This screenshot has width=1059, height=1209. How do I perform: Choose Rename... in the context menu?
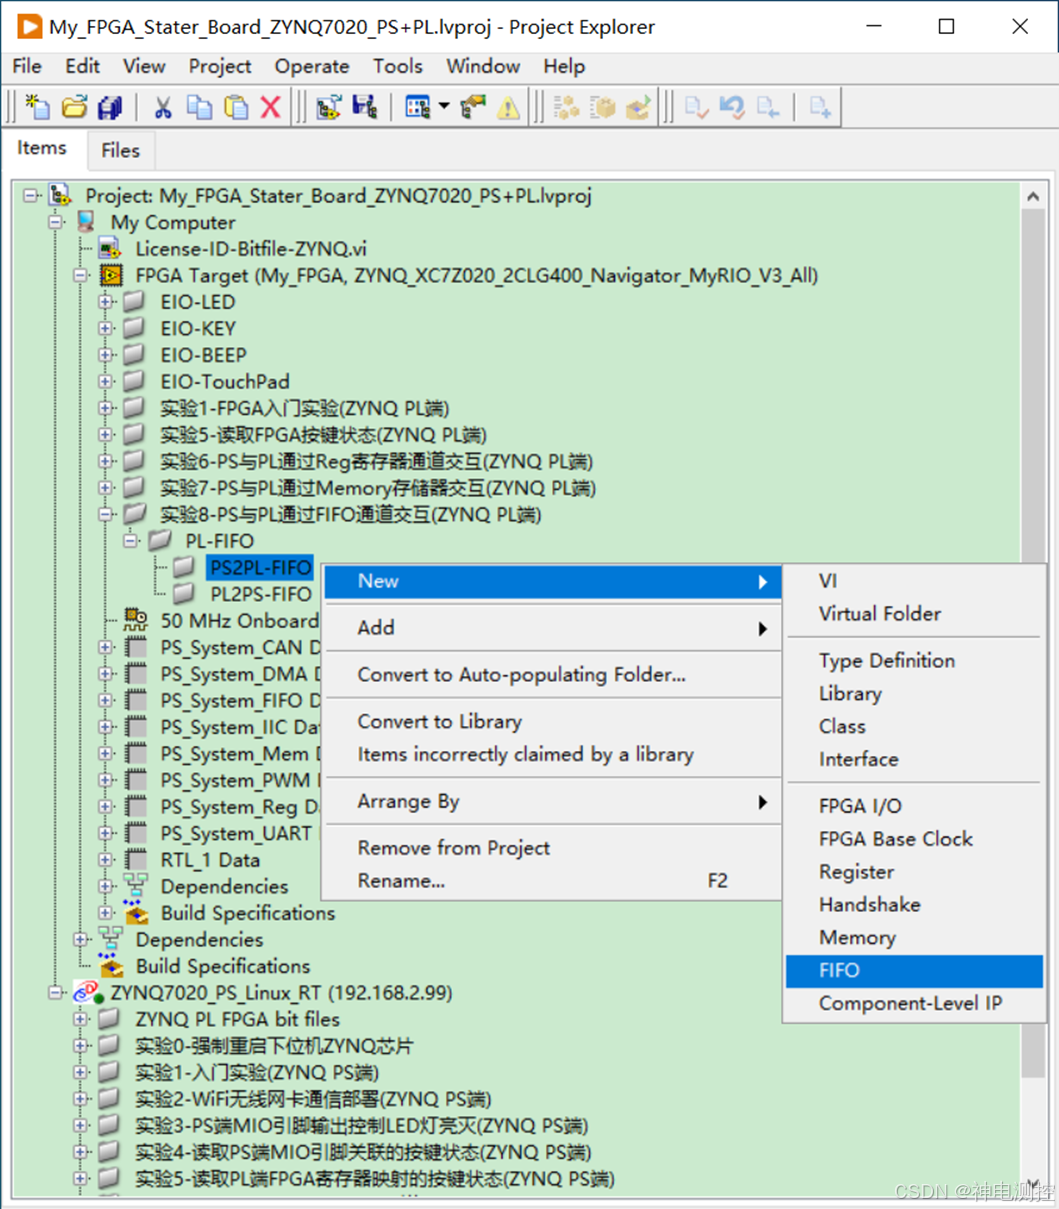[x=552, y=880]
